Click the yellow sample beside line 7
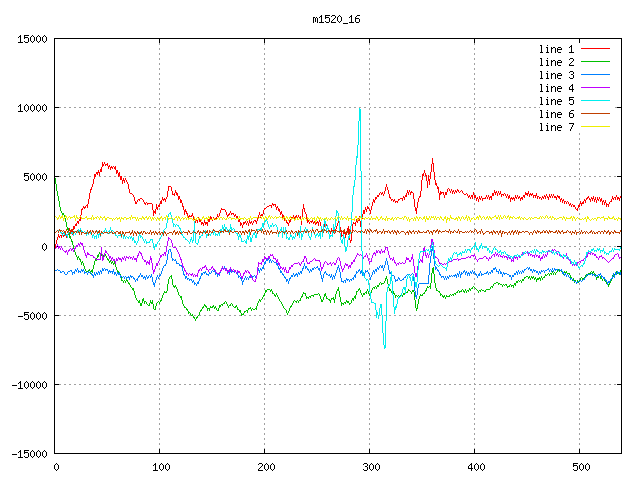The height and width of the screenshot is (480, 640). pos(596,127)
